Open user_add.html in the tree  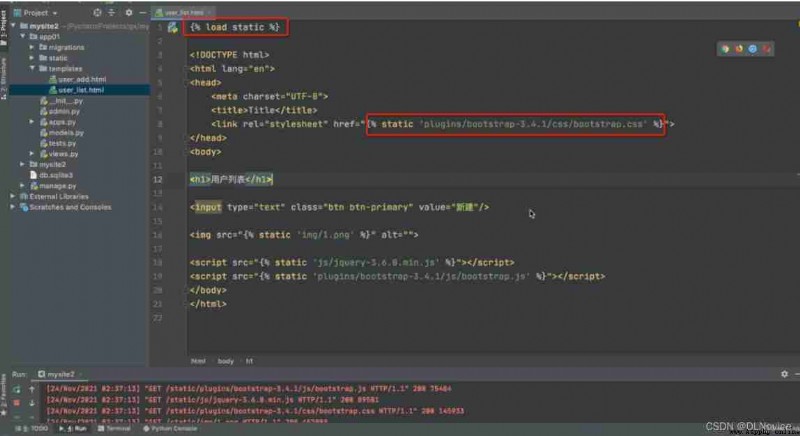coord(78,79)
